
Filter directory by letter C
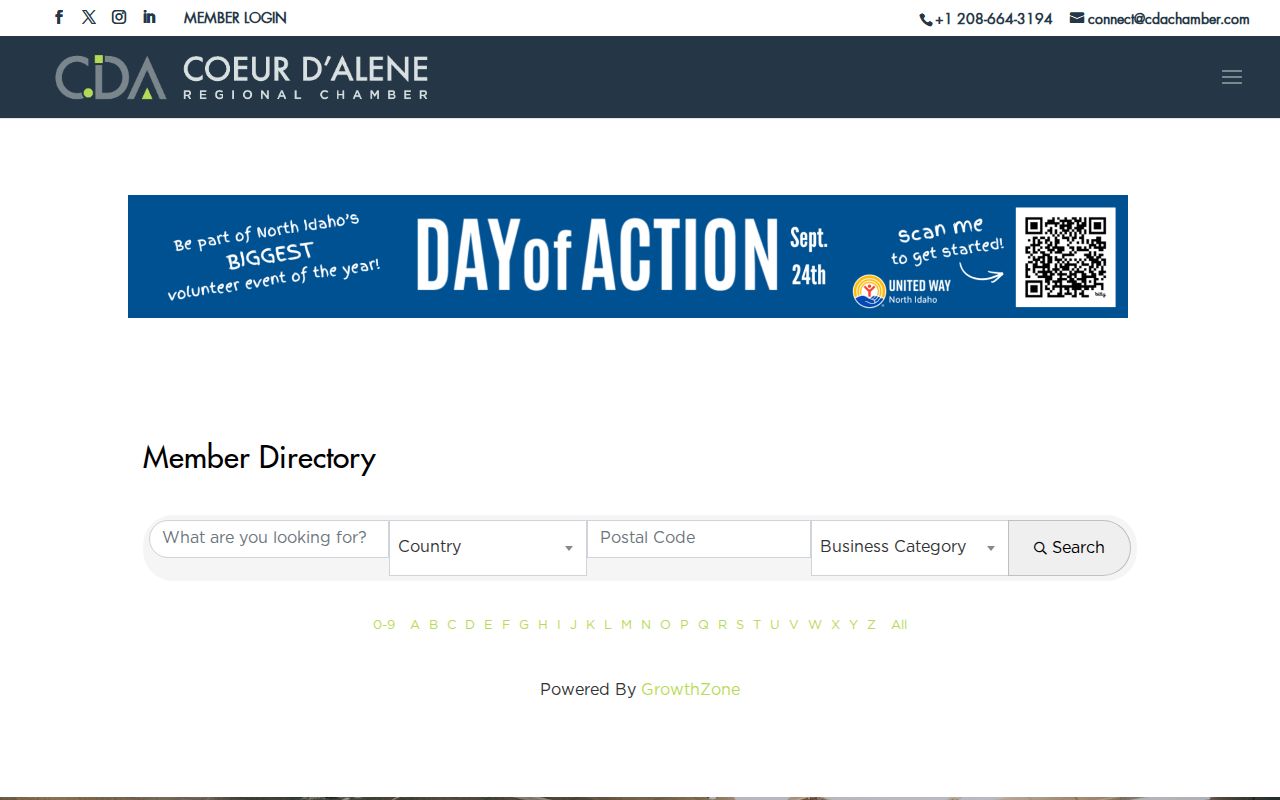point(451,625)
